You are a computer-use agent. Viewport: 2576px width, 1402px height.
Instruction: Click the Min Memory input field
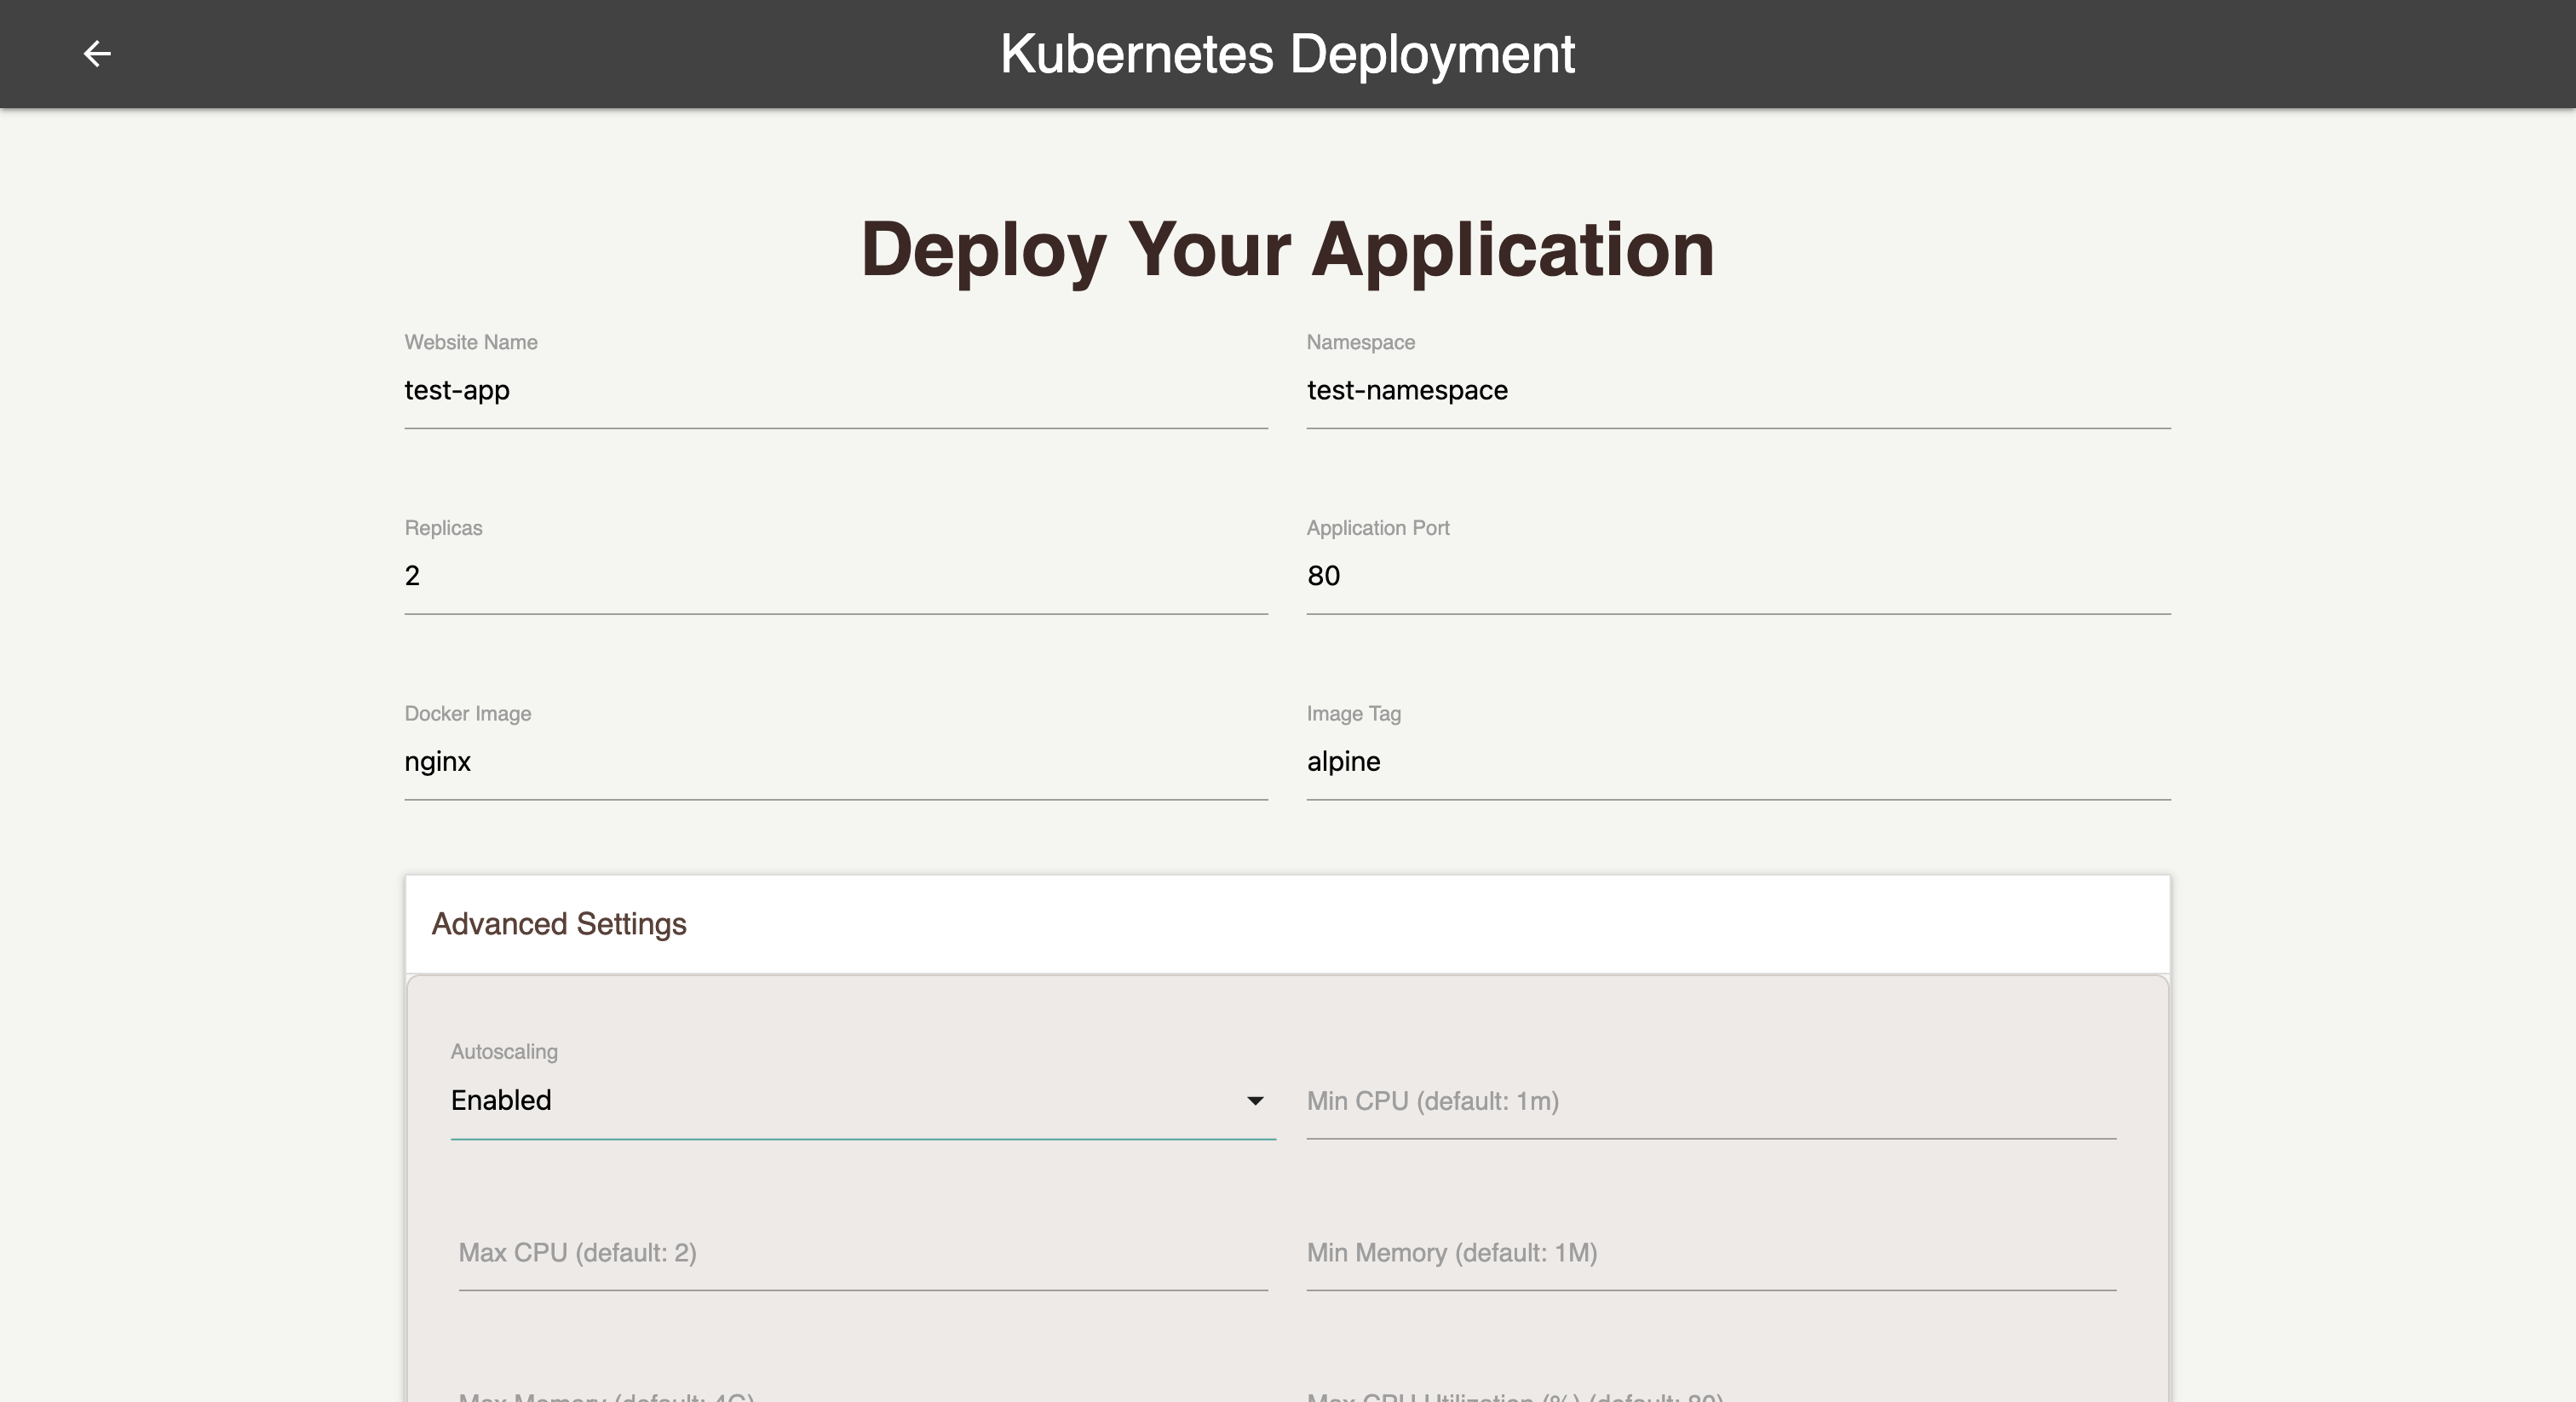pos(1710,1253)
